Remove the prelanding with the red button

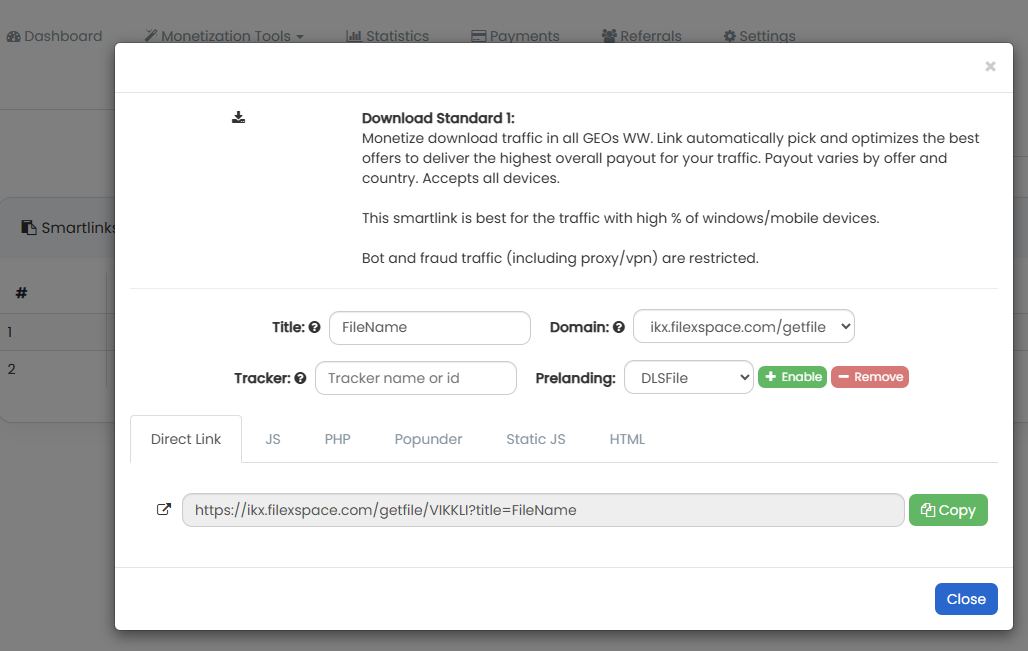point(869,377)
